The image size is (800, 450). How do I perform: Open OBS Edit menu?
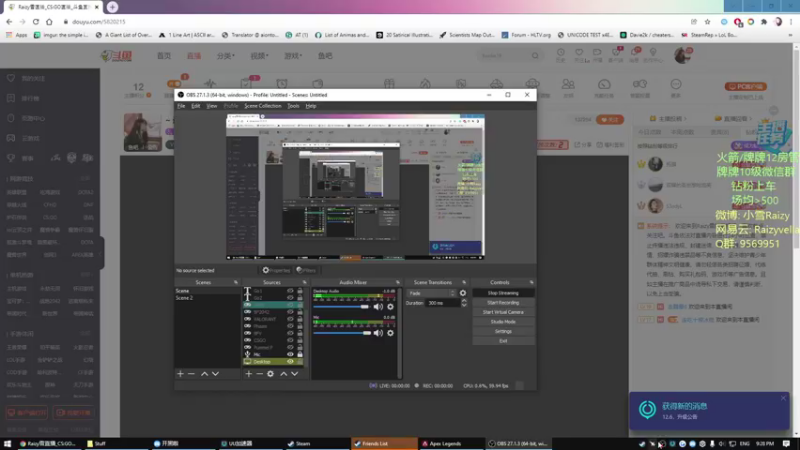coord(195,106)
